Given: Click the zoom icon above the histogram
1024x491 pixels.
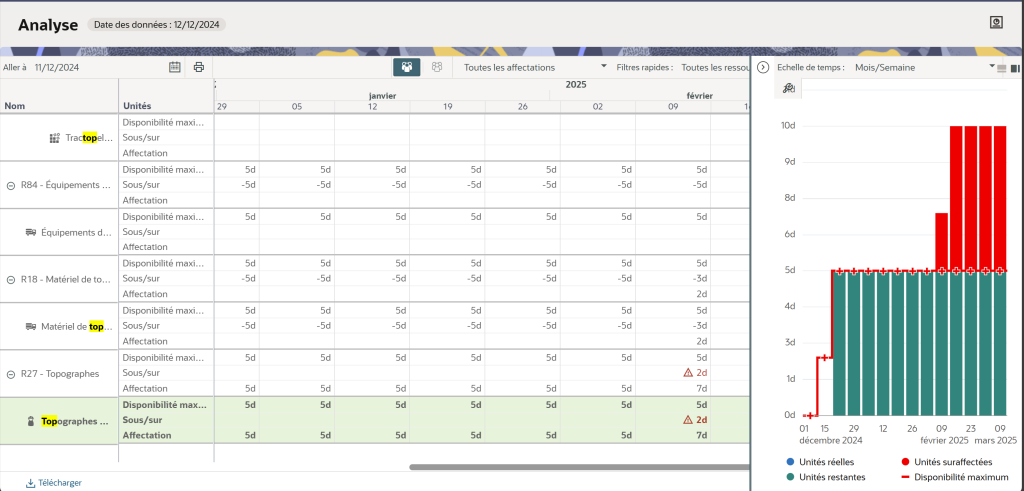Looking at the screenshot, I should (x=789, y=90).
